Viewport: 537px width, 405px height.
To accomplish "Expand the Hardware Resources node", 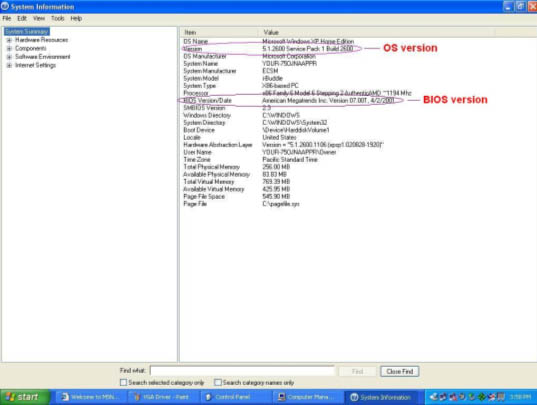I will [9, 40].
